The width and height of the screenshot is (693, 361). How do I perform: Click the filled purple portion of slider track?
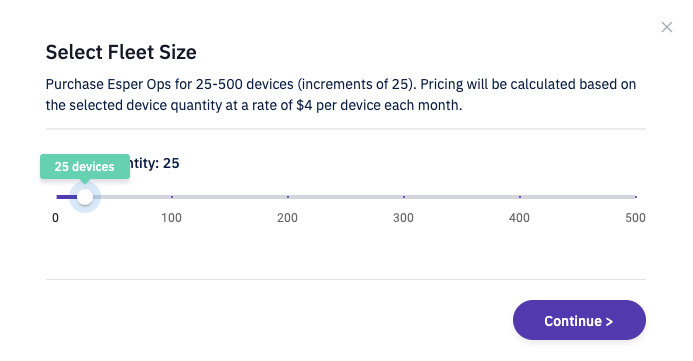coord(67,197)
